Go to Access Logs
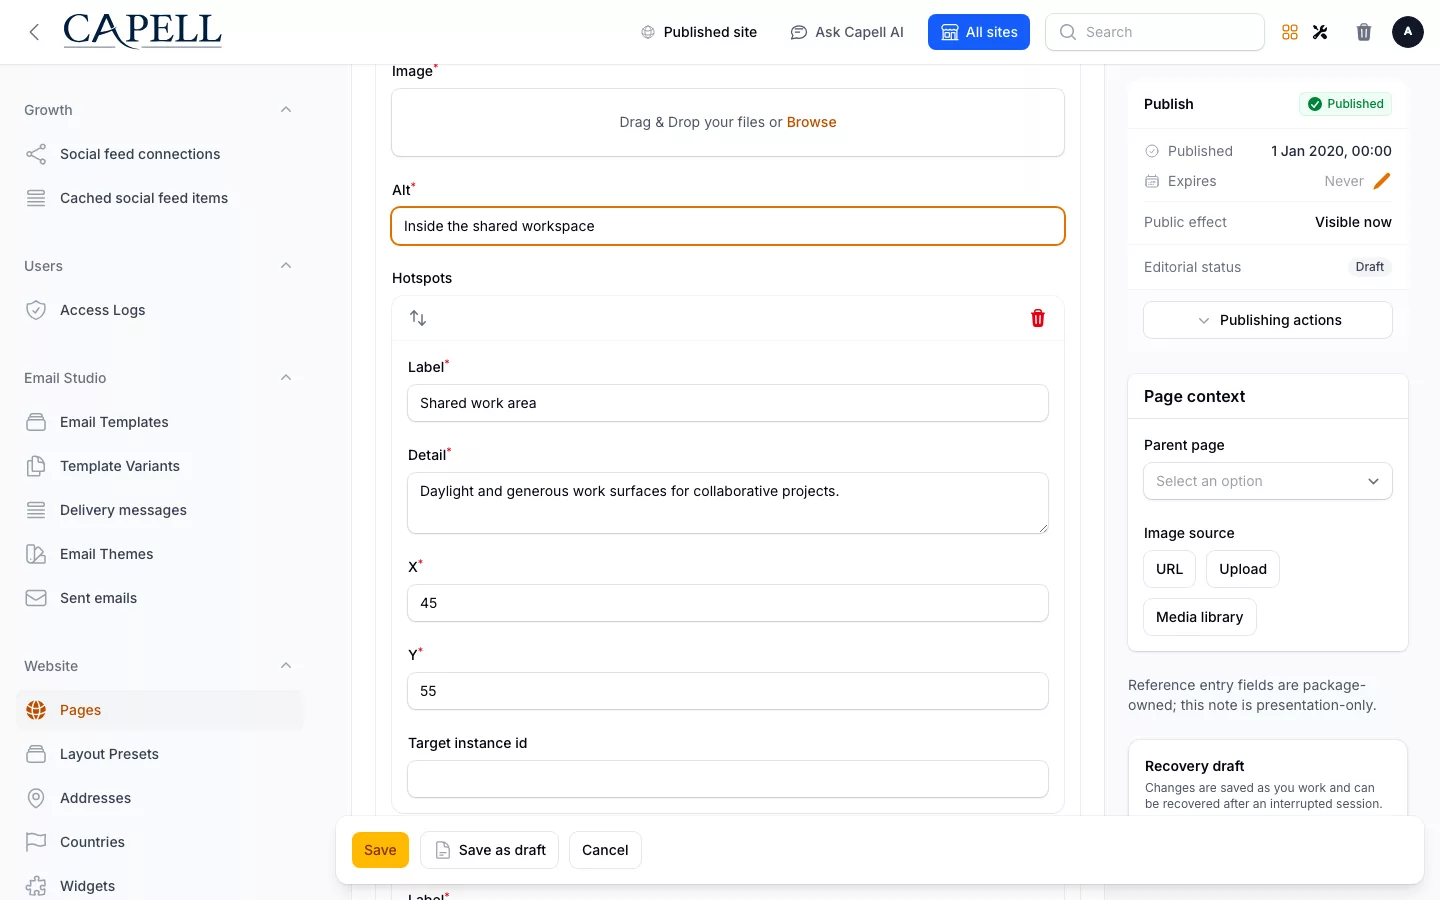 pyautogui.click(x=160, y=310)
